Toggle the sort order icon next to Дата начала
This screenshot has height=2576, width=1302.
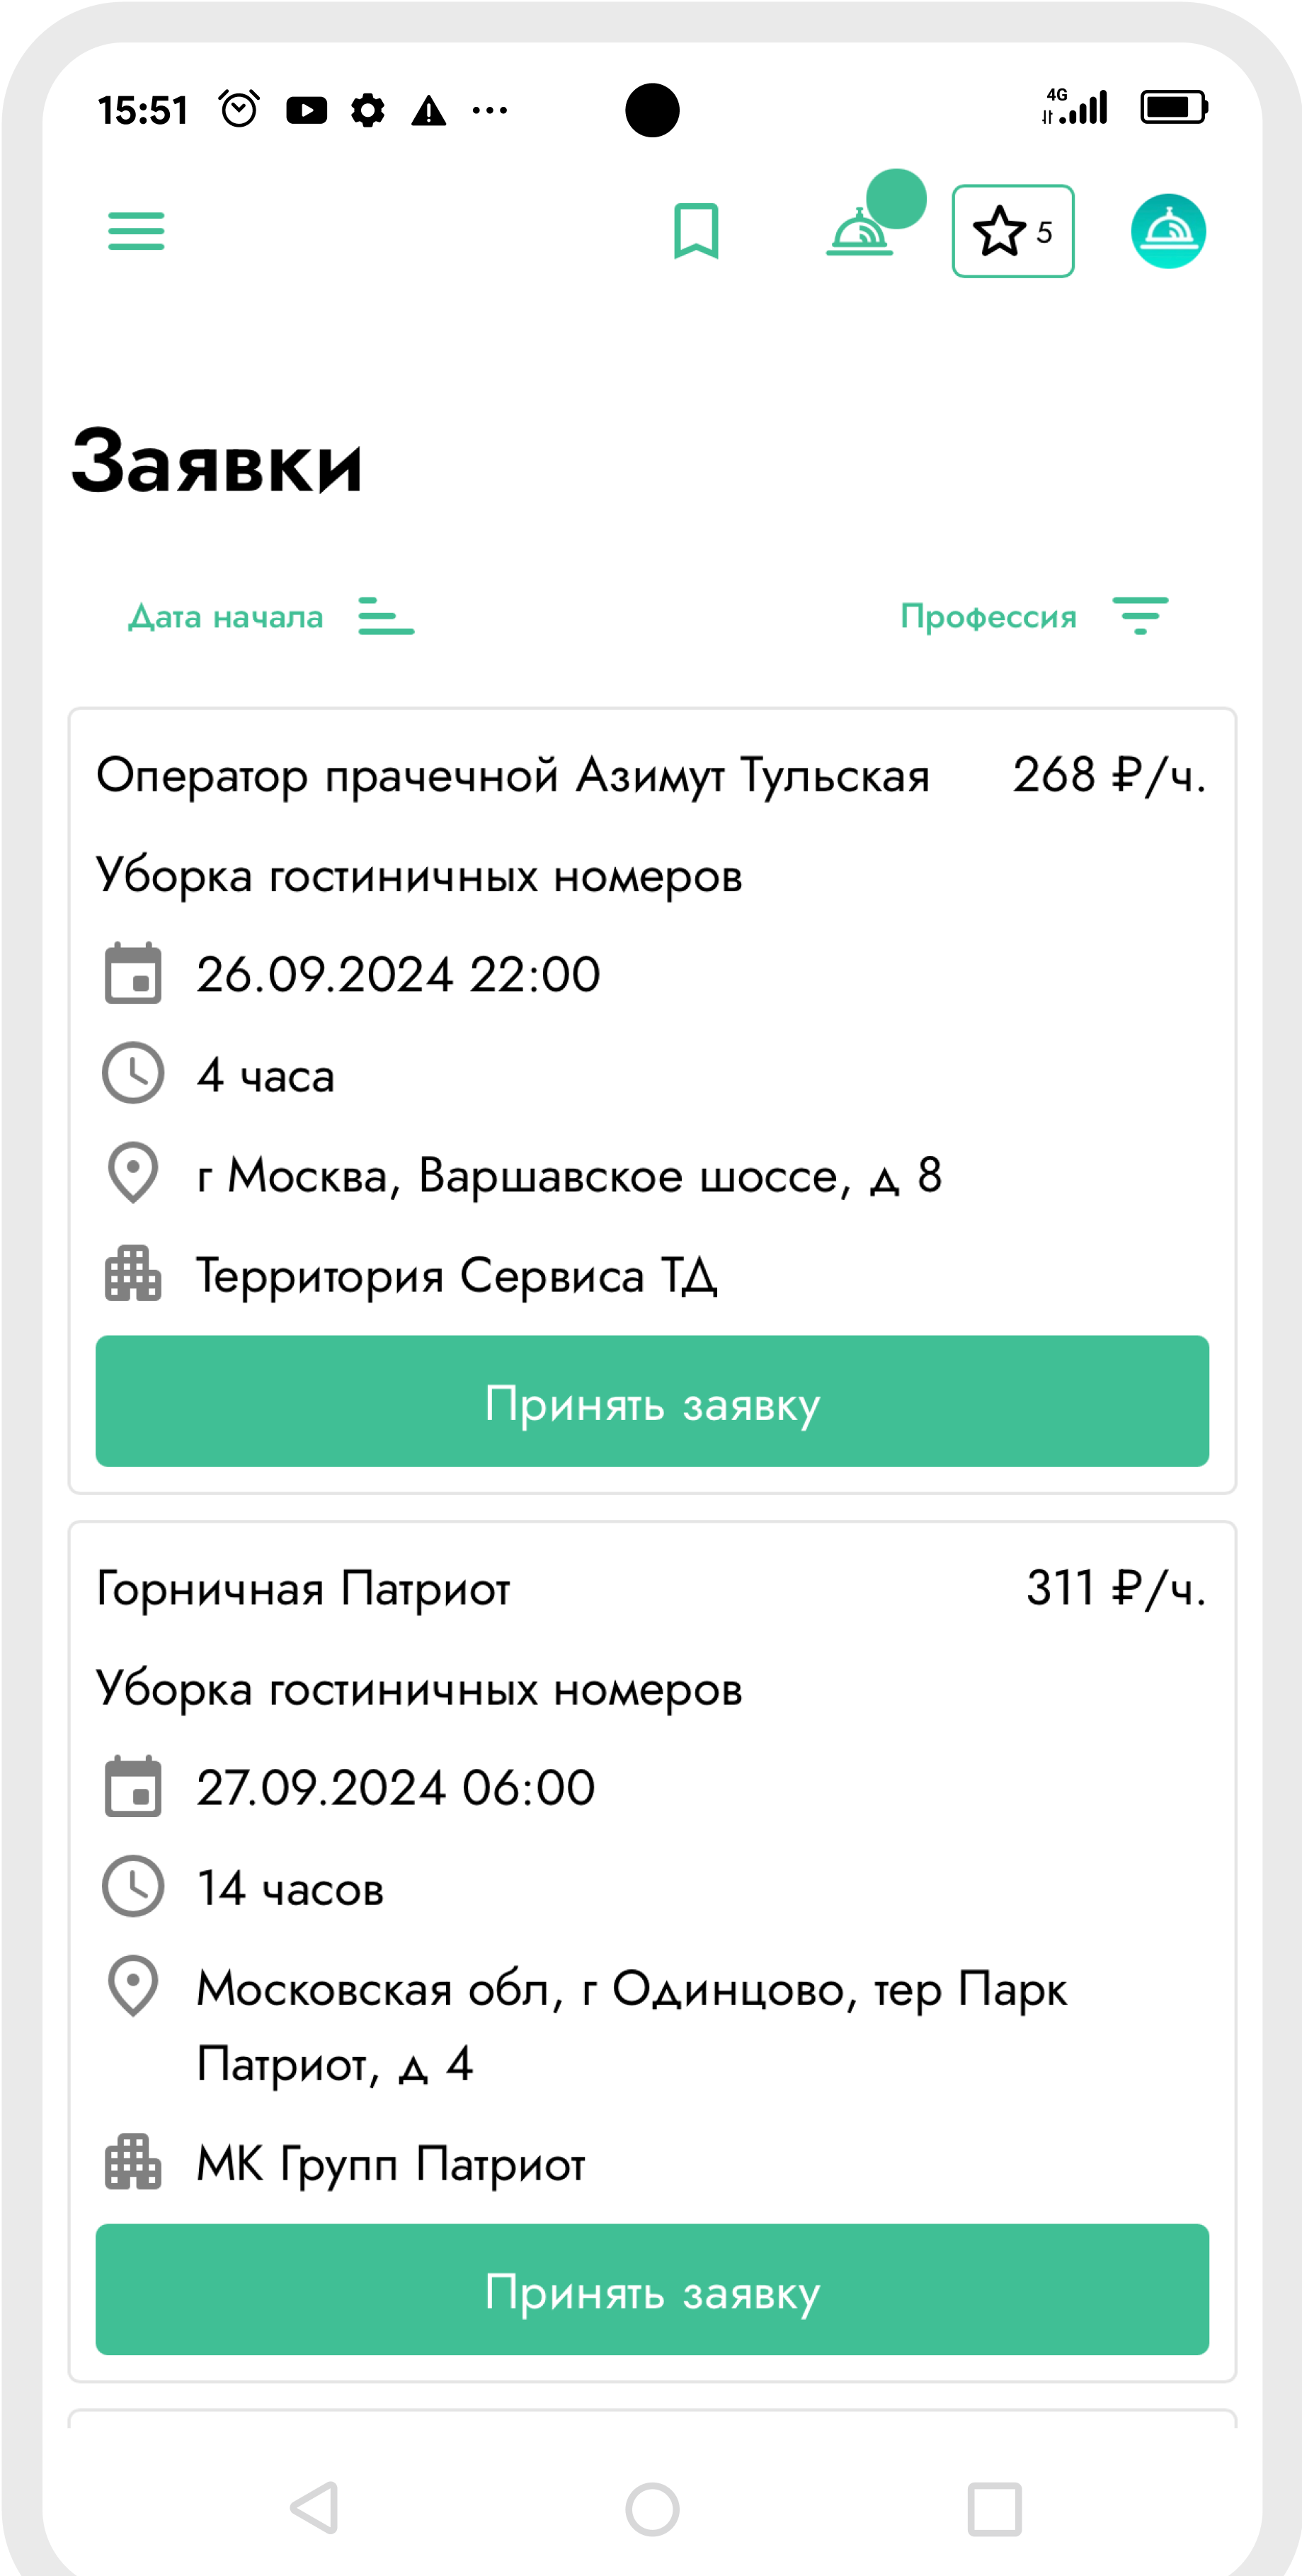[x=386, y=616]
